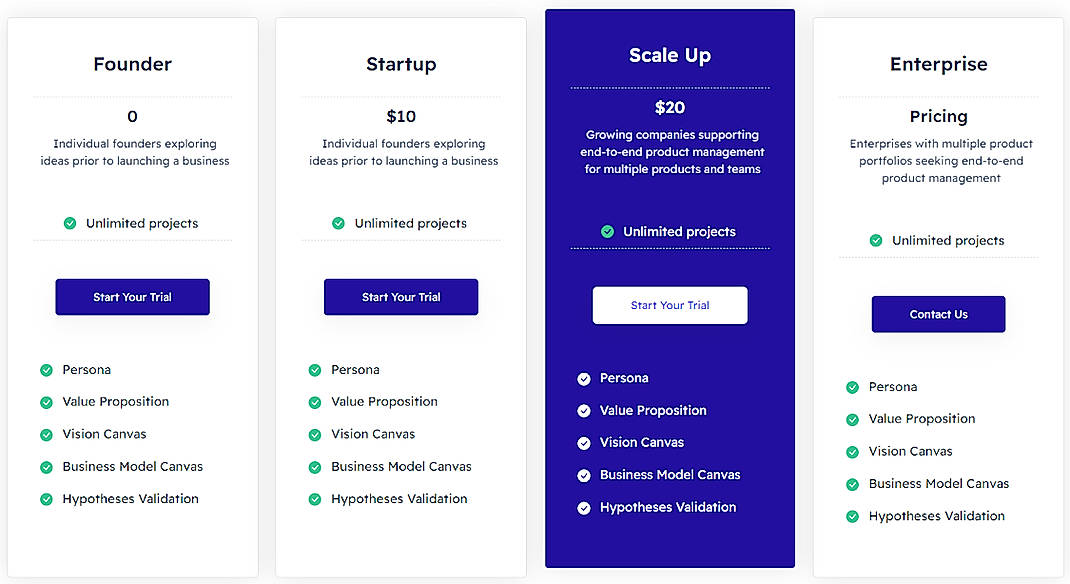Open Start Your Trial on the Startup plan
The height and width of the screenshot is (584, 1070).
401,297
